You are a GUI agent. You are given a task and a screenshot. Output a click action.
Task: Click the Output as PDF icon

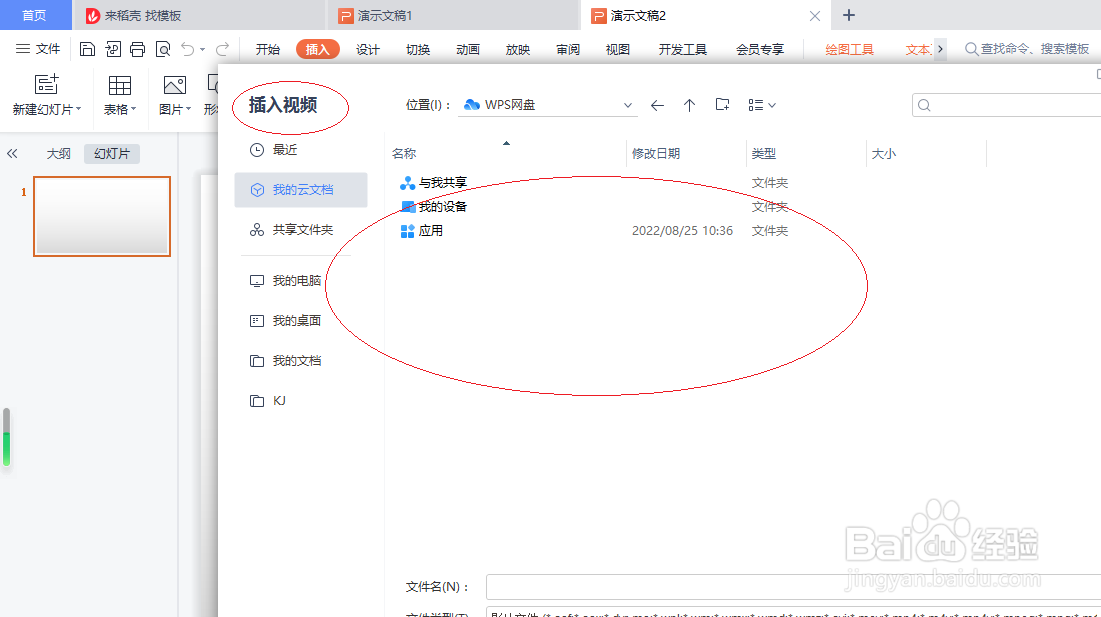[112, 48]
